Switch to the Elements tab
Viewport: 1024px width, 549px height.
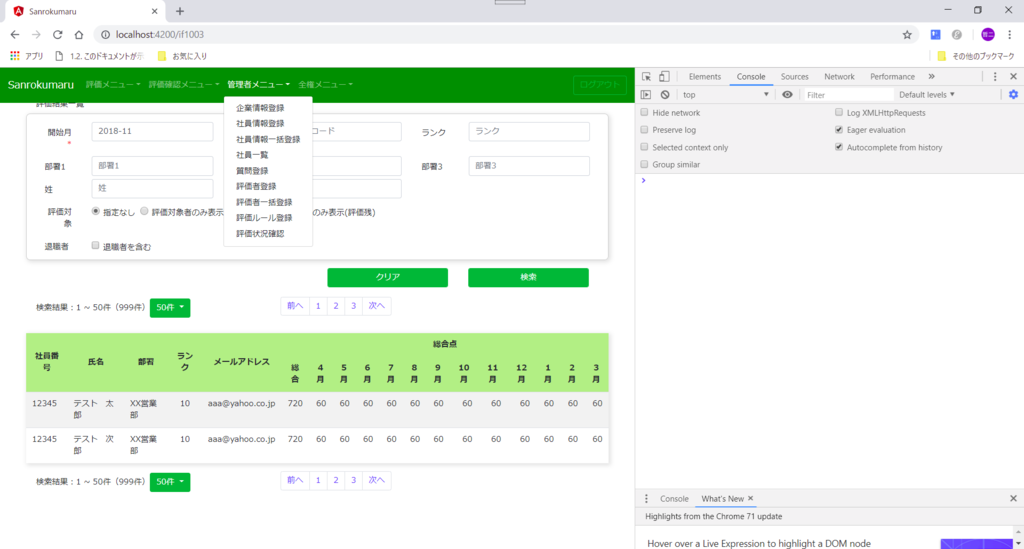click(x=705, y=76)
